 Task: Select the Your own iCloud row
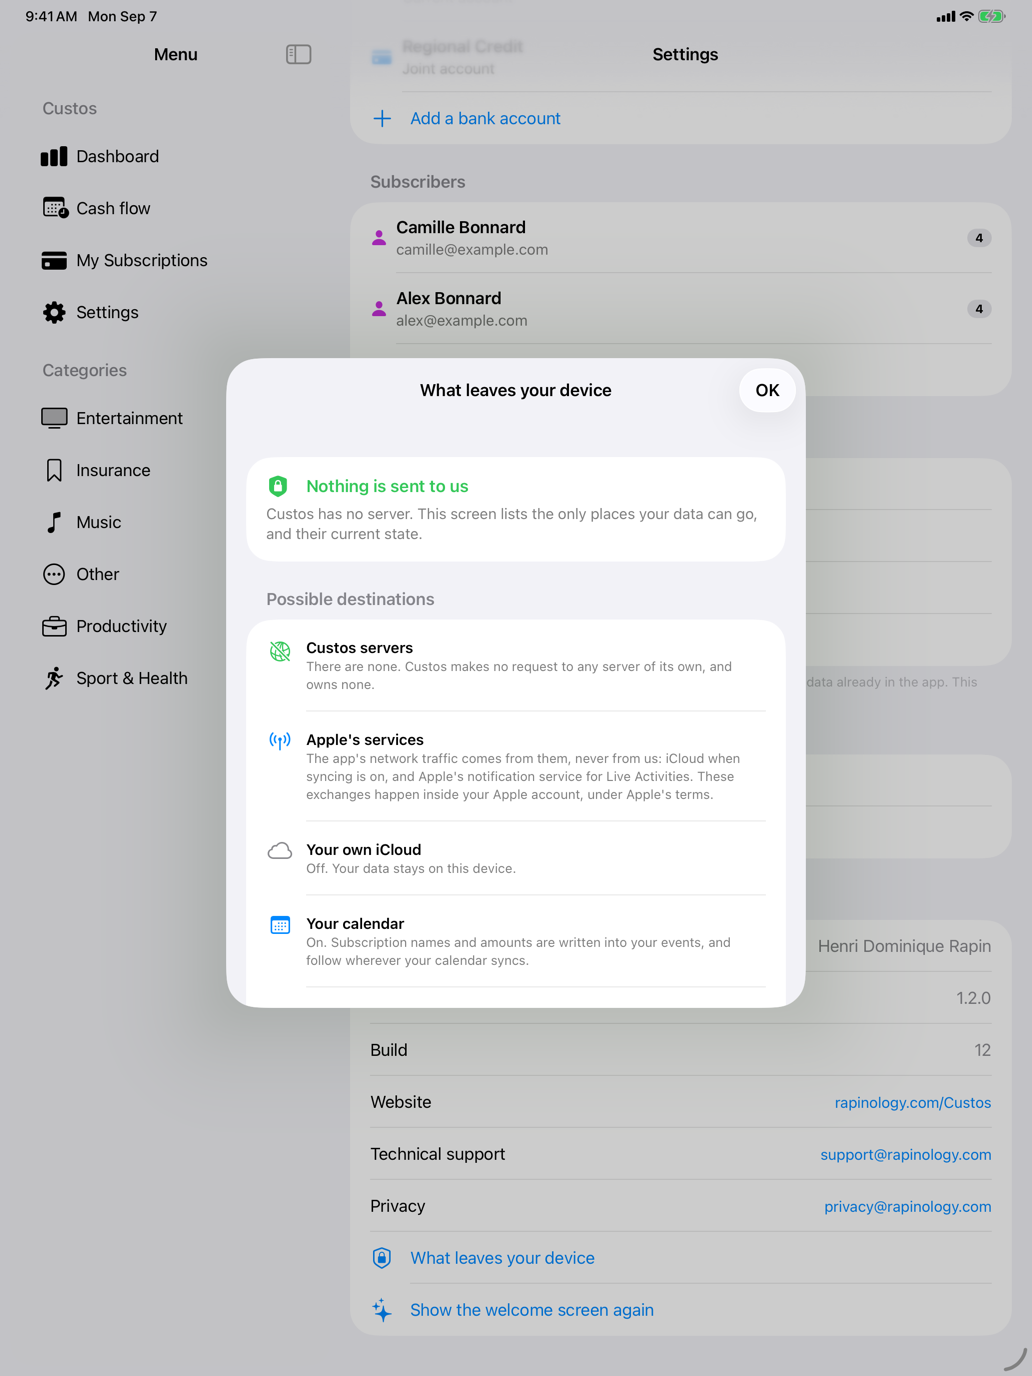click(x=516, y=858)
